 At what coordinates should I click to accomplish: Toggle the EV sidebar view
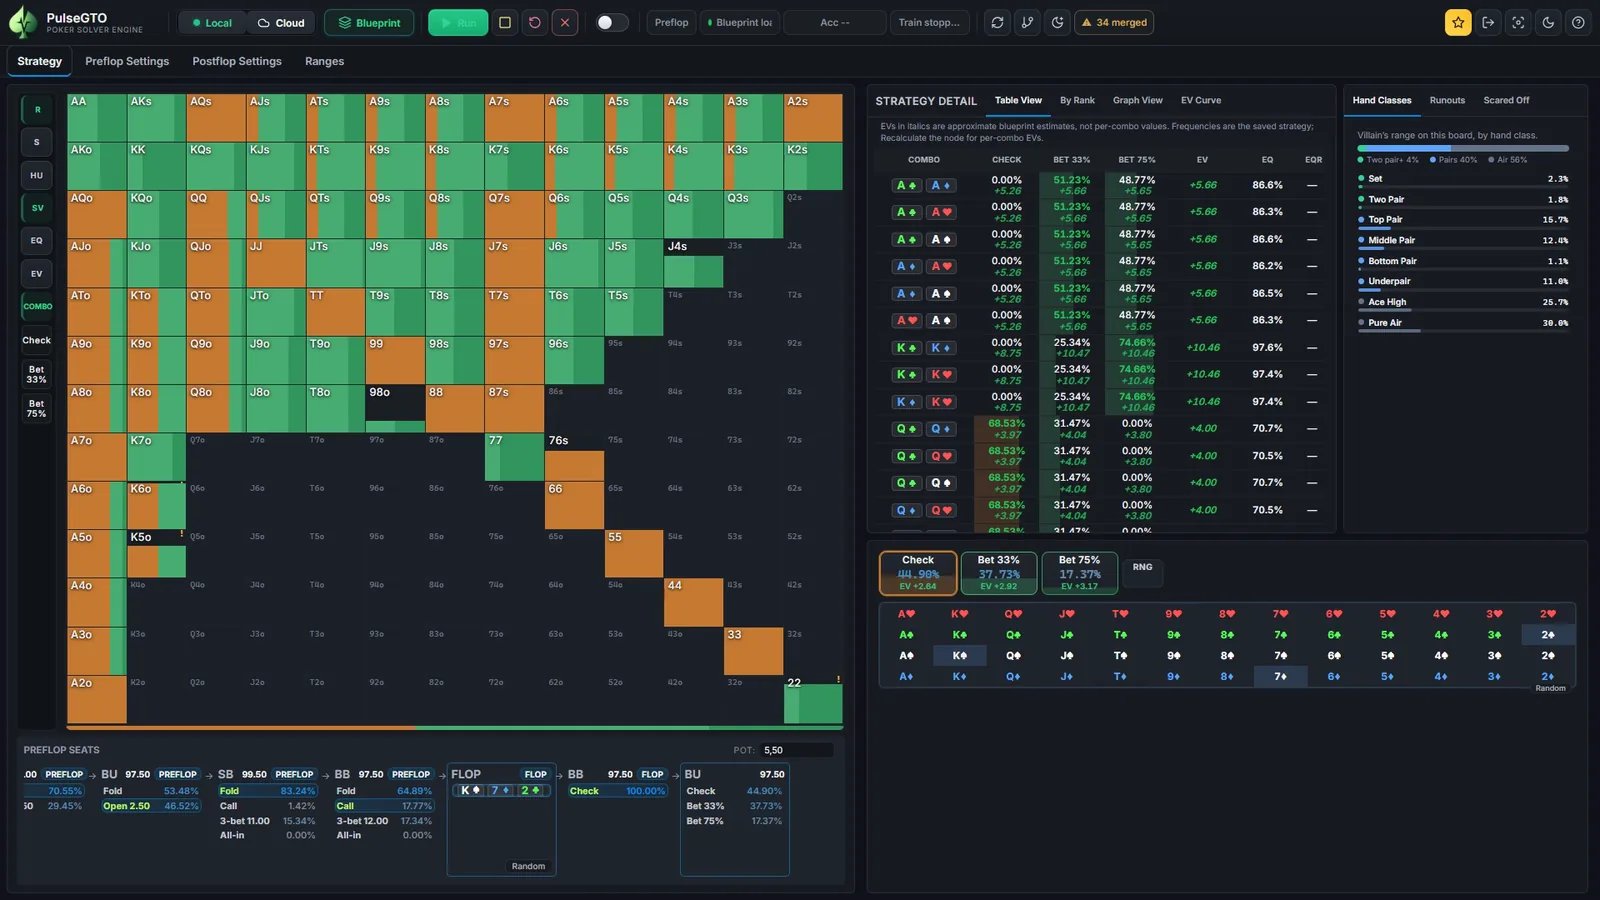(x=37, y=273)
